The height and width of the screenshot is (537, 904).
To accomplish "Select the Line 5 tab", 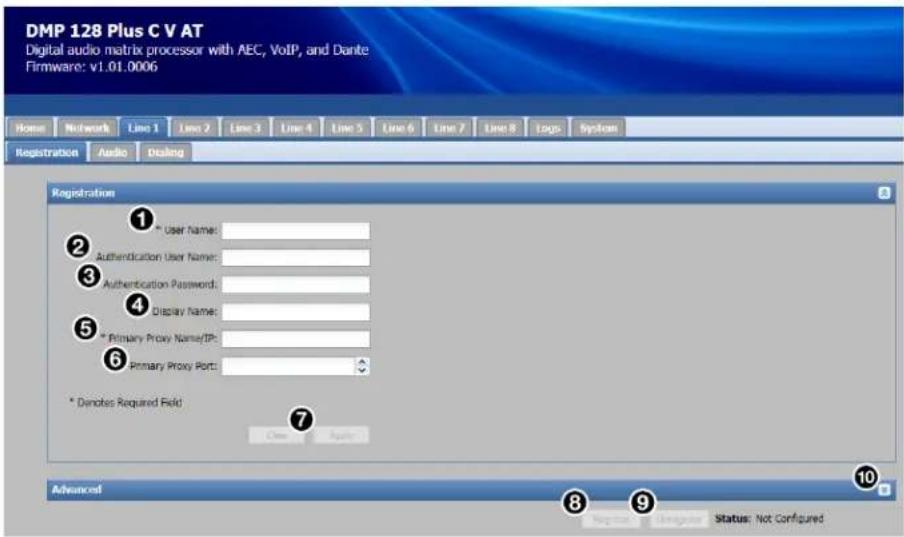I will point(346,127).
